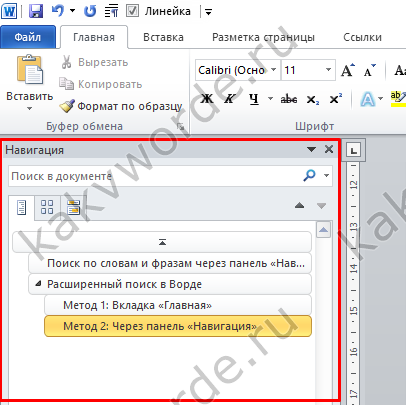Select the Format Painter (Формат по образцу)
The image size is (406, 405).
click(x=121, y=106)
